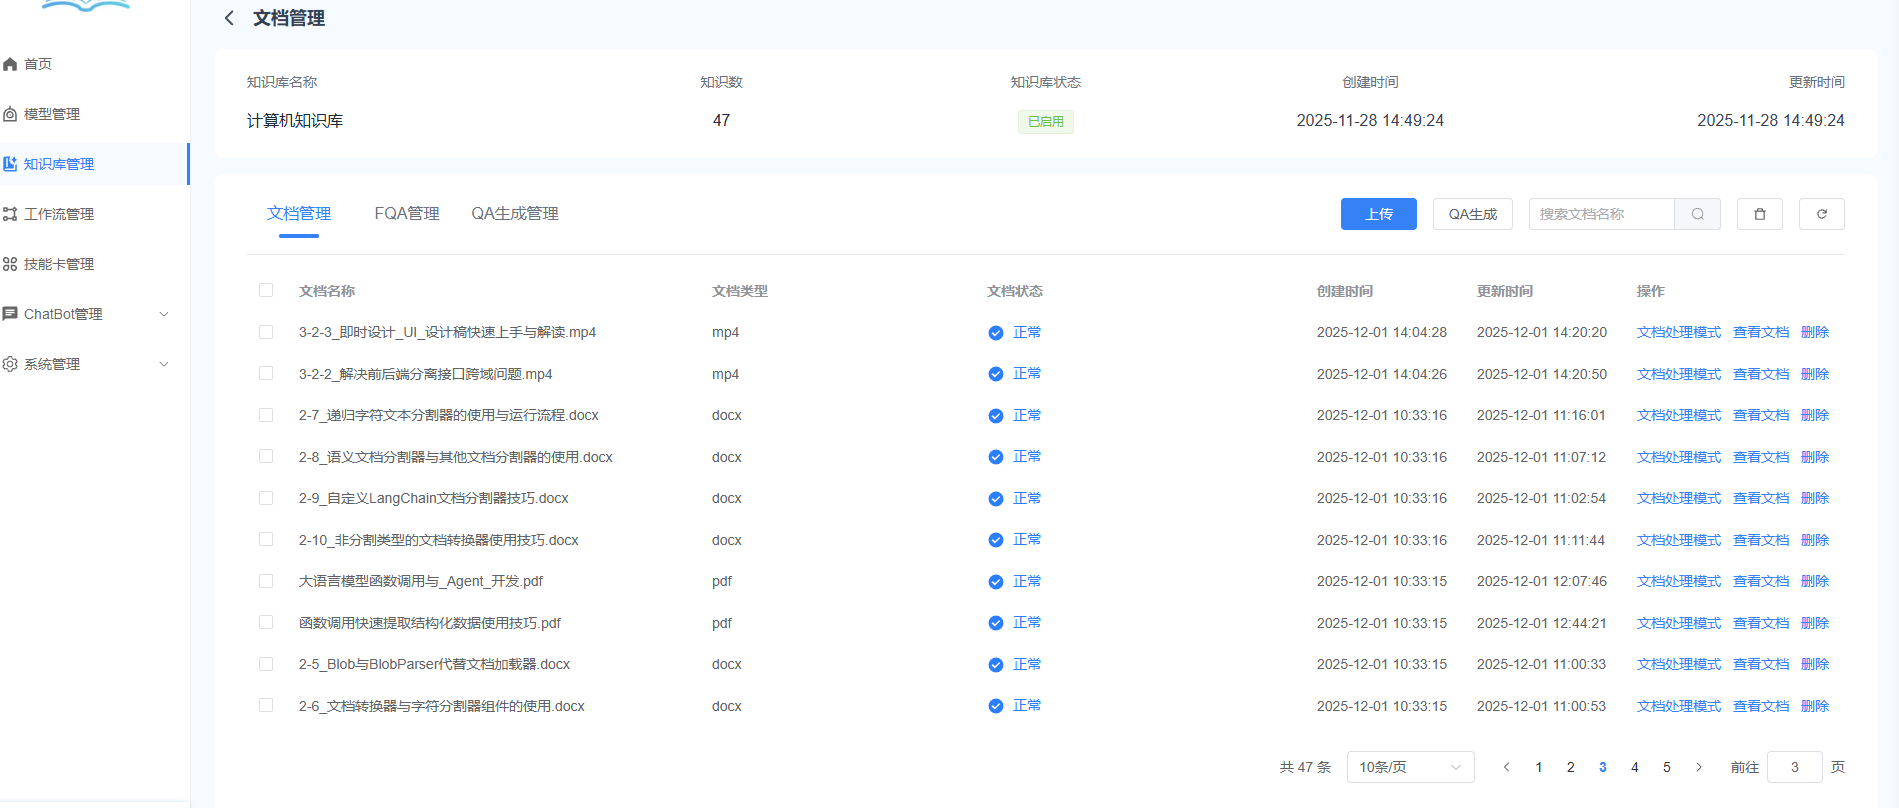This screenshot has height=808, width=1899.
Task: Click the search magnifier icon
Action: [1697, 214]
